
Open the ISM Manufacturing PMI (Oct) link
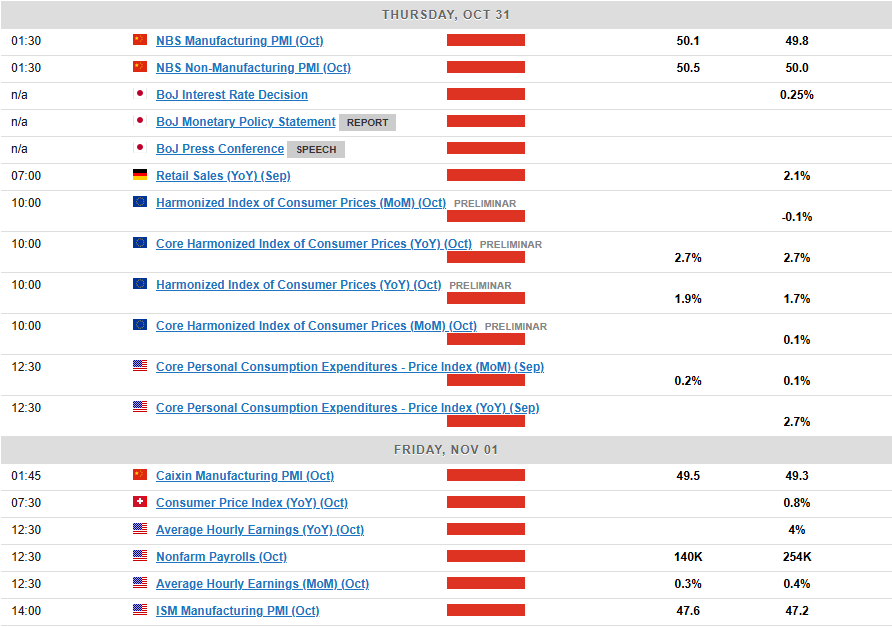[x=238, y=611]
